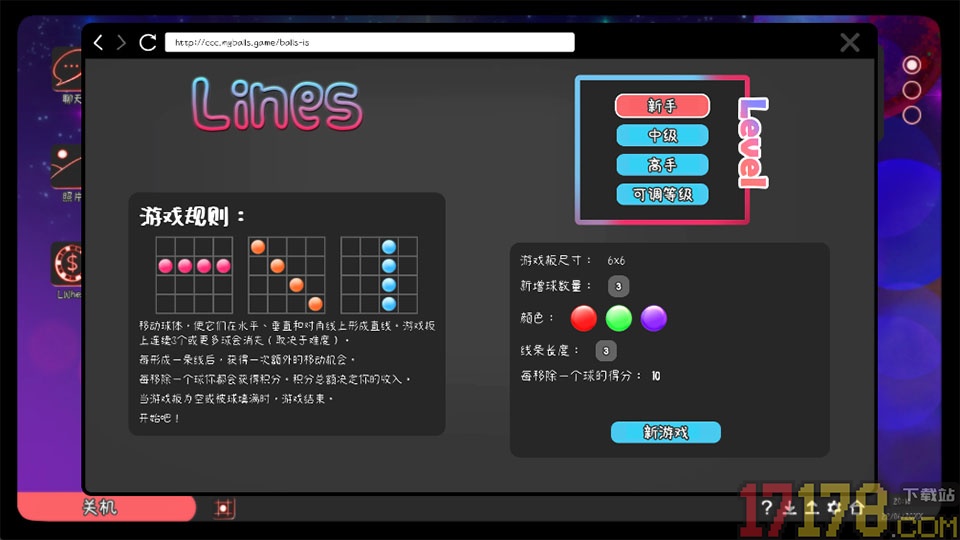Click the red color ball
This screenshot has width=960, height=540.
coord(583,318)
